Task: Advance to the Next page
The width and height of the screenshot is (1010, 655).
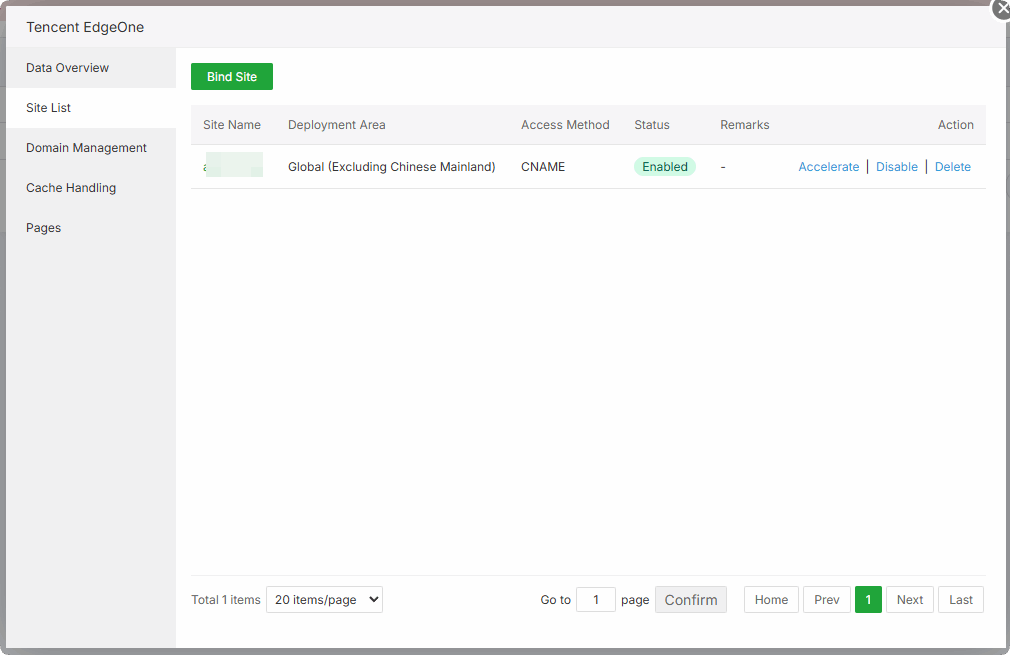Action: click(x=909, y=600)
